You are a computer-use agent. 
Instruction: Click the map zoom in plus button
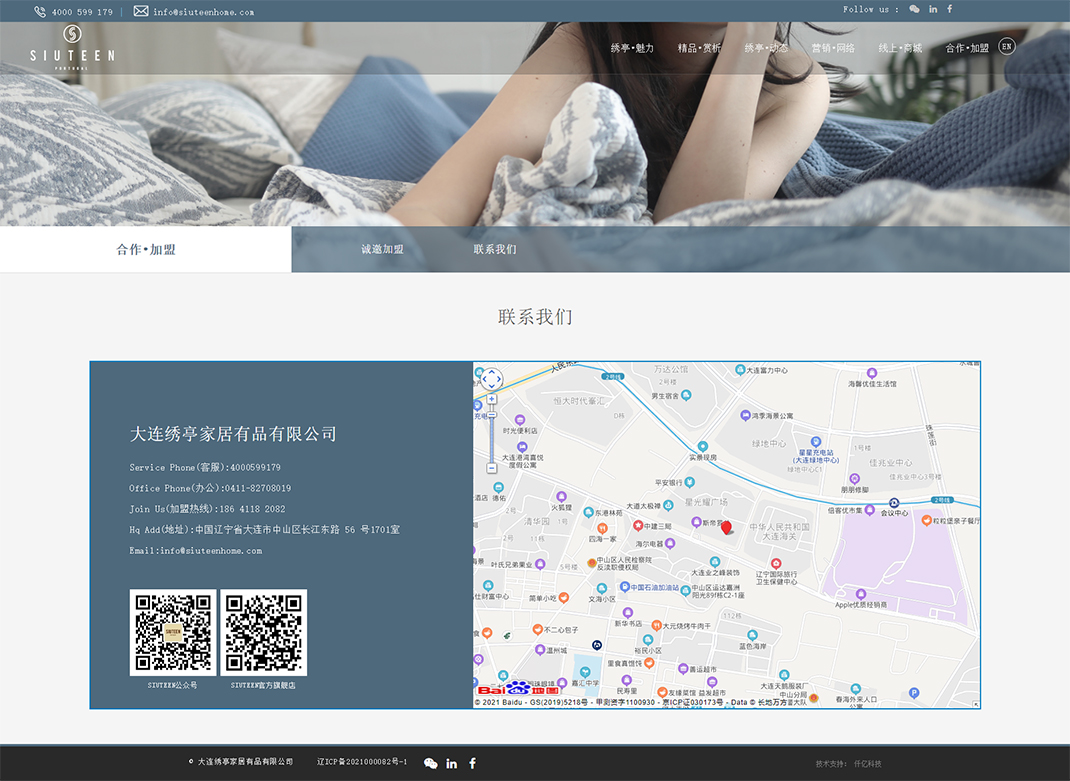coord(491,399)
